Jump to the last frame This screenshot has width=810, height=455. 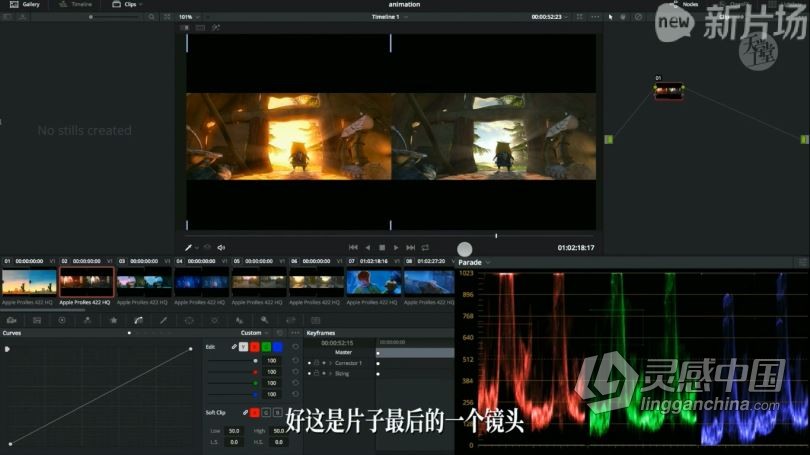pyautogui.click(x=411, y=248)
